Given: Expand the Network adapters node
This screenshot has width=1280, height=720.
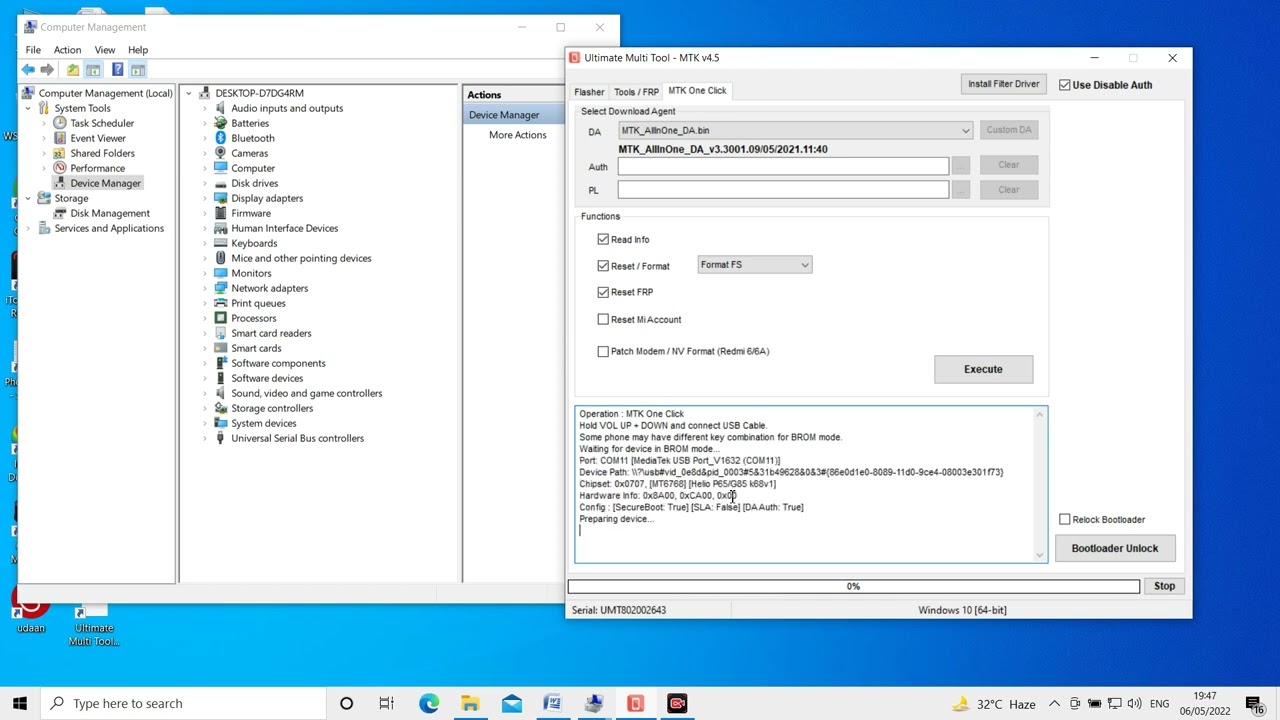Looking at the screenshot, I should click(x=205, y=288).
